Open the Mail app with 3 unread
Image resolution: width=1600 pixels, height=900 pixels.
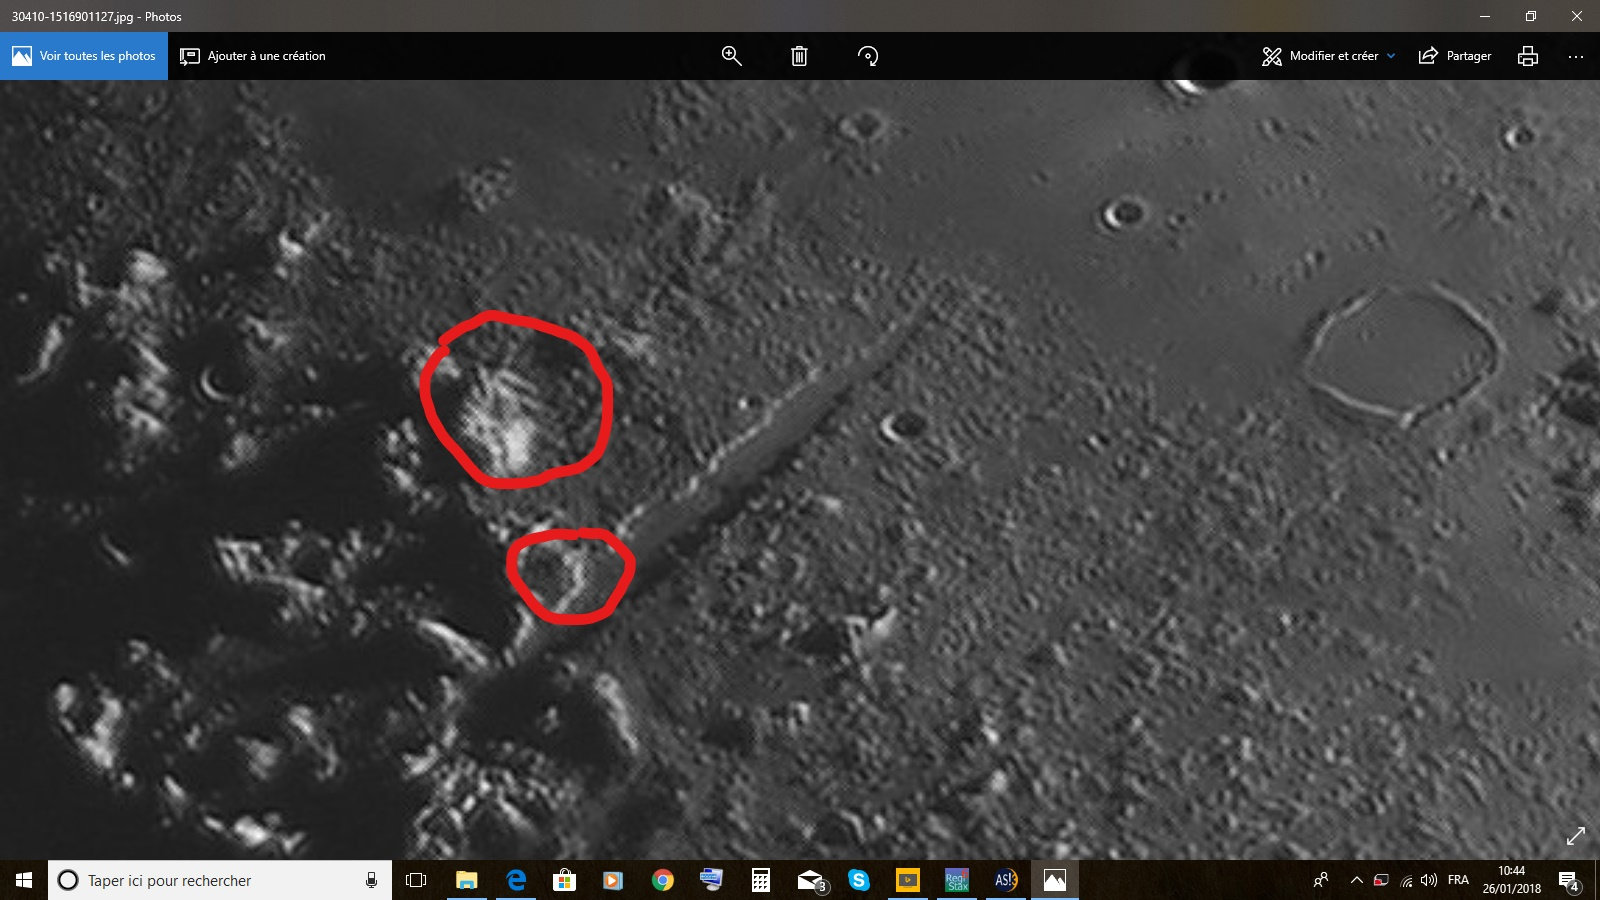(811, 880)
